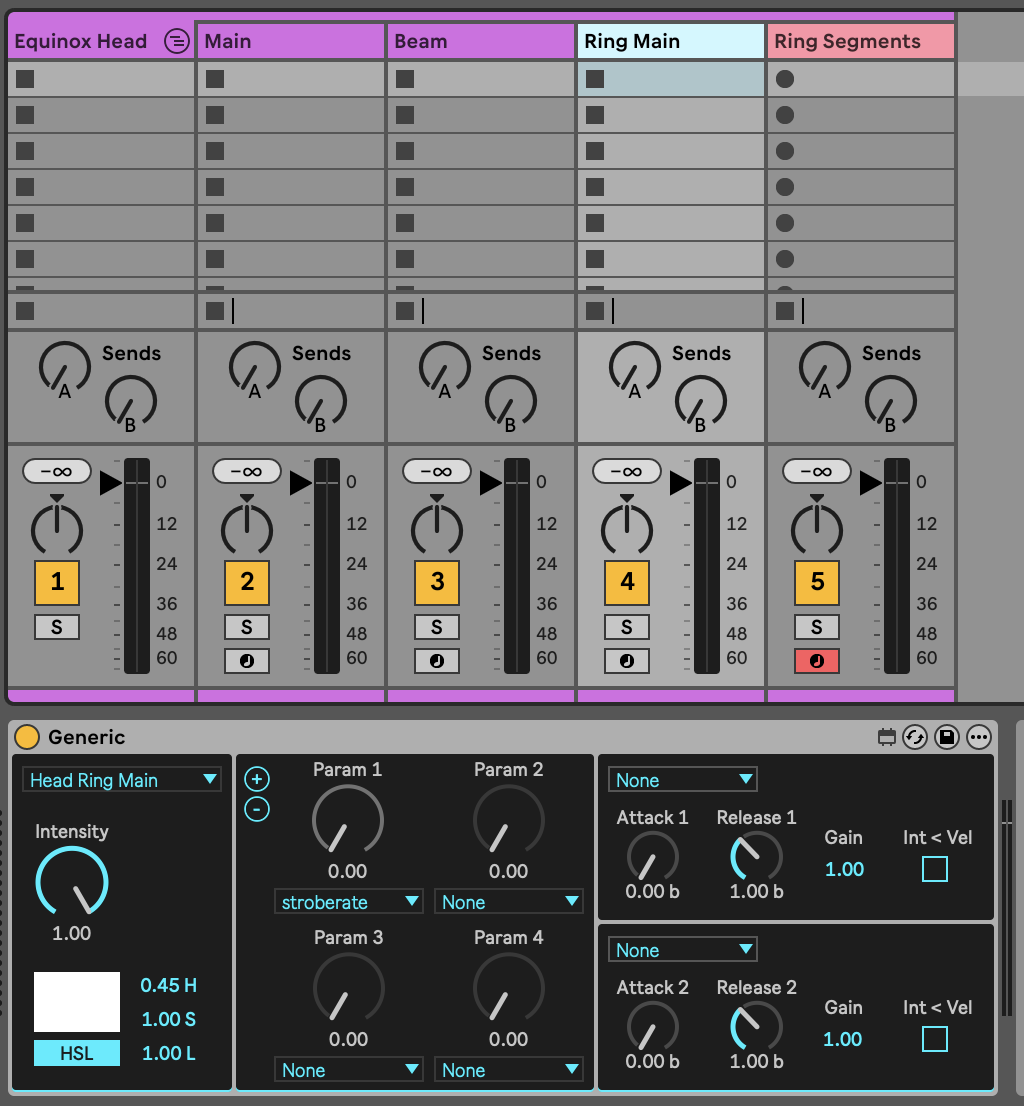Solo the Ring Main track
This screenshot has width=1024, height=1106.
tap(627, 627)
